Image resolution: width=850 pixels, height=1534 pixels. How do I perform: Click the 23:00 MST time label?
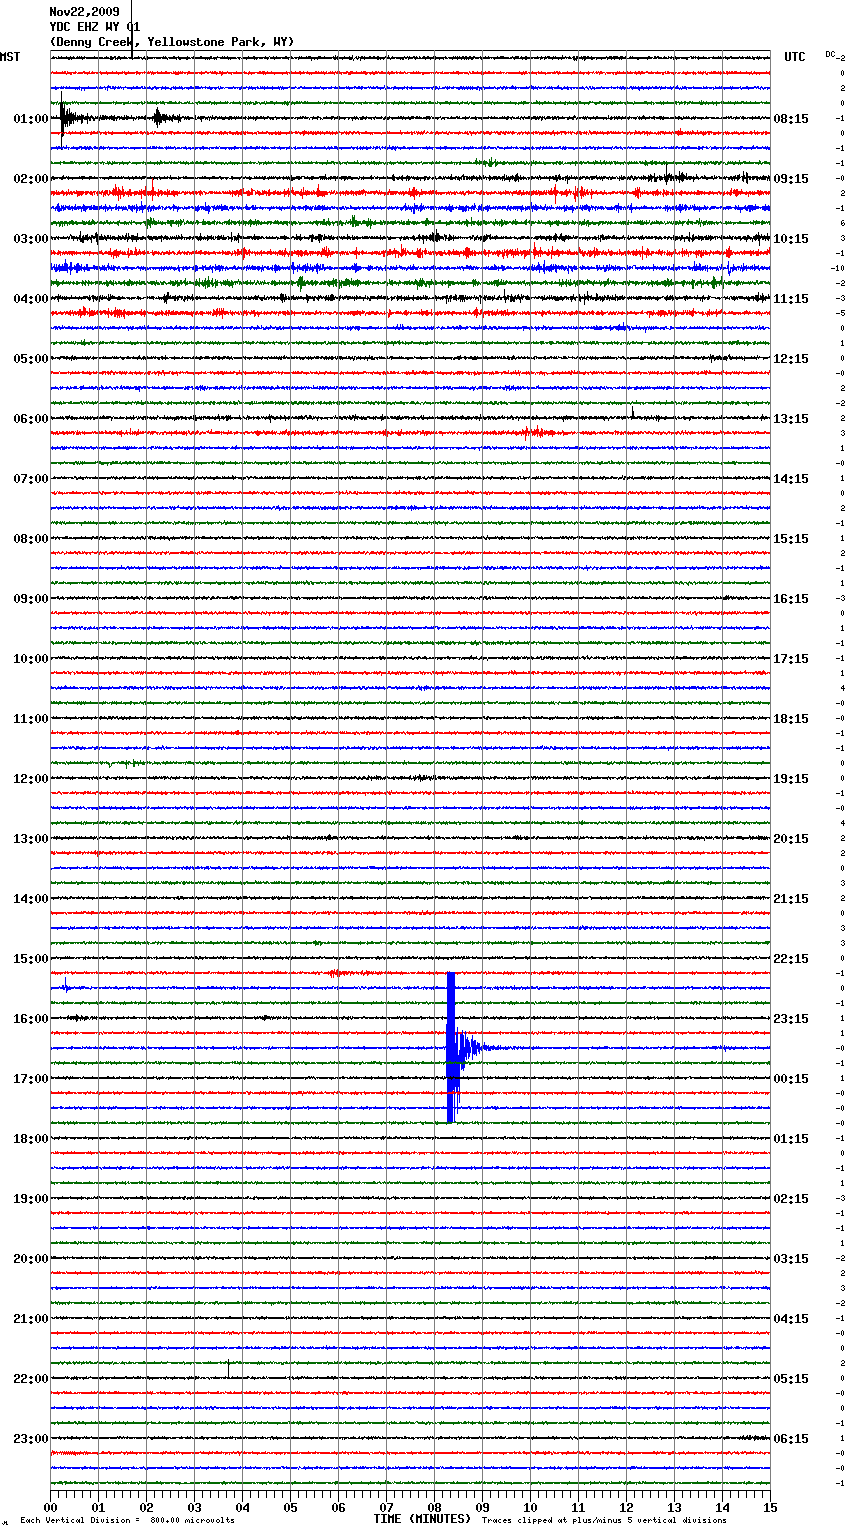pos(30,1439)
